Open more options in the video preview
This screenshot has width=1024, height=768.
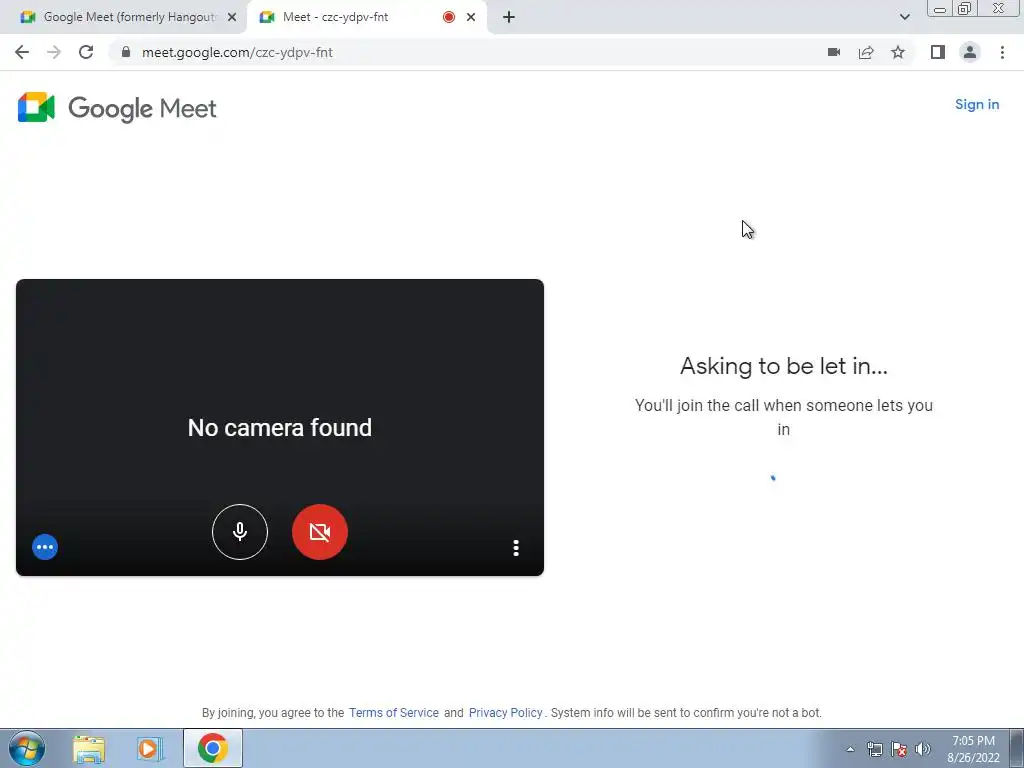[516, 548]
